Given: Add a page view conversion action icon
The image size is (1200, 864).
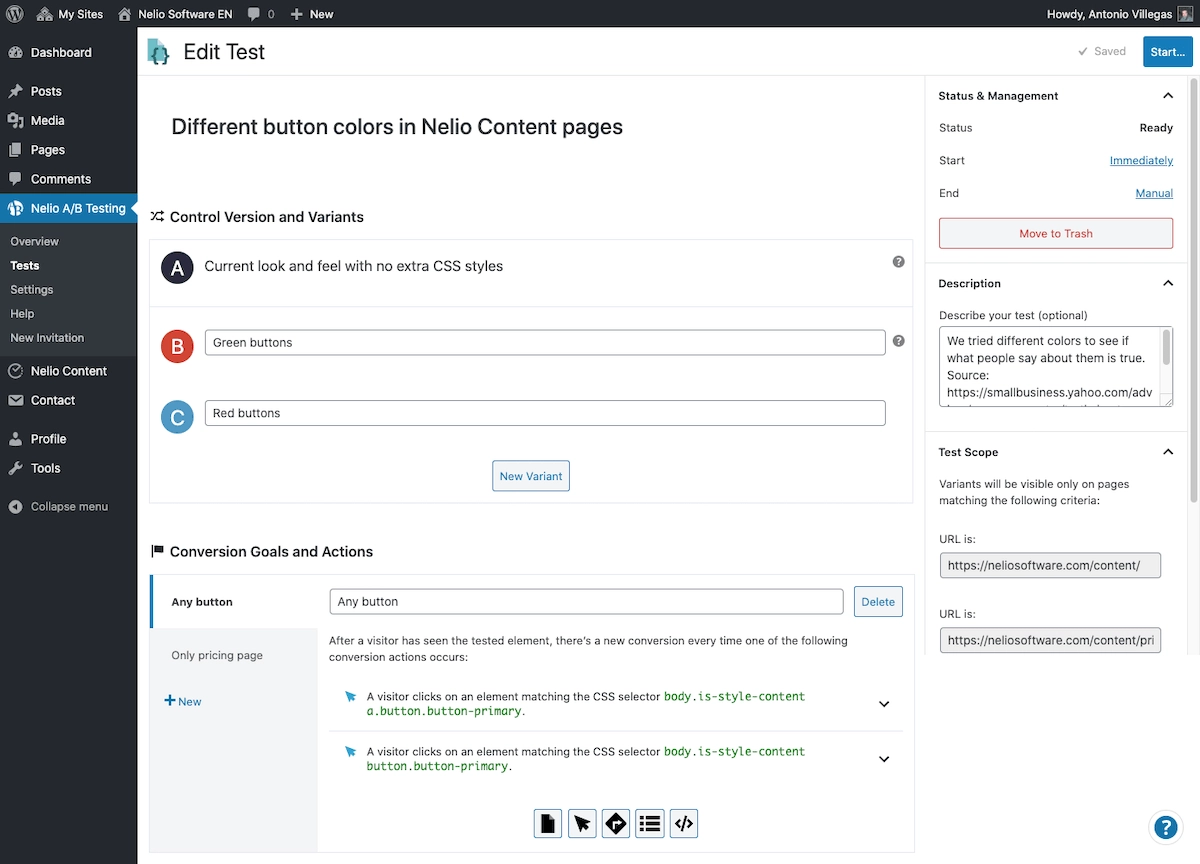Looking at the screenshot, I should point(548,823).
